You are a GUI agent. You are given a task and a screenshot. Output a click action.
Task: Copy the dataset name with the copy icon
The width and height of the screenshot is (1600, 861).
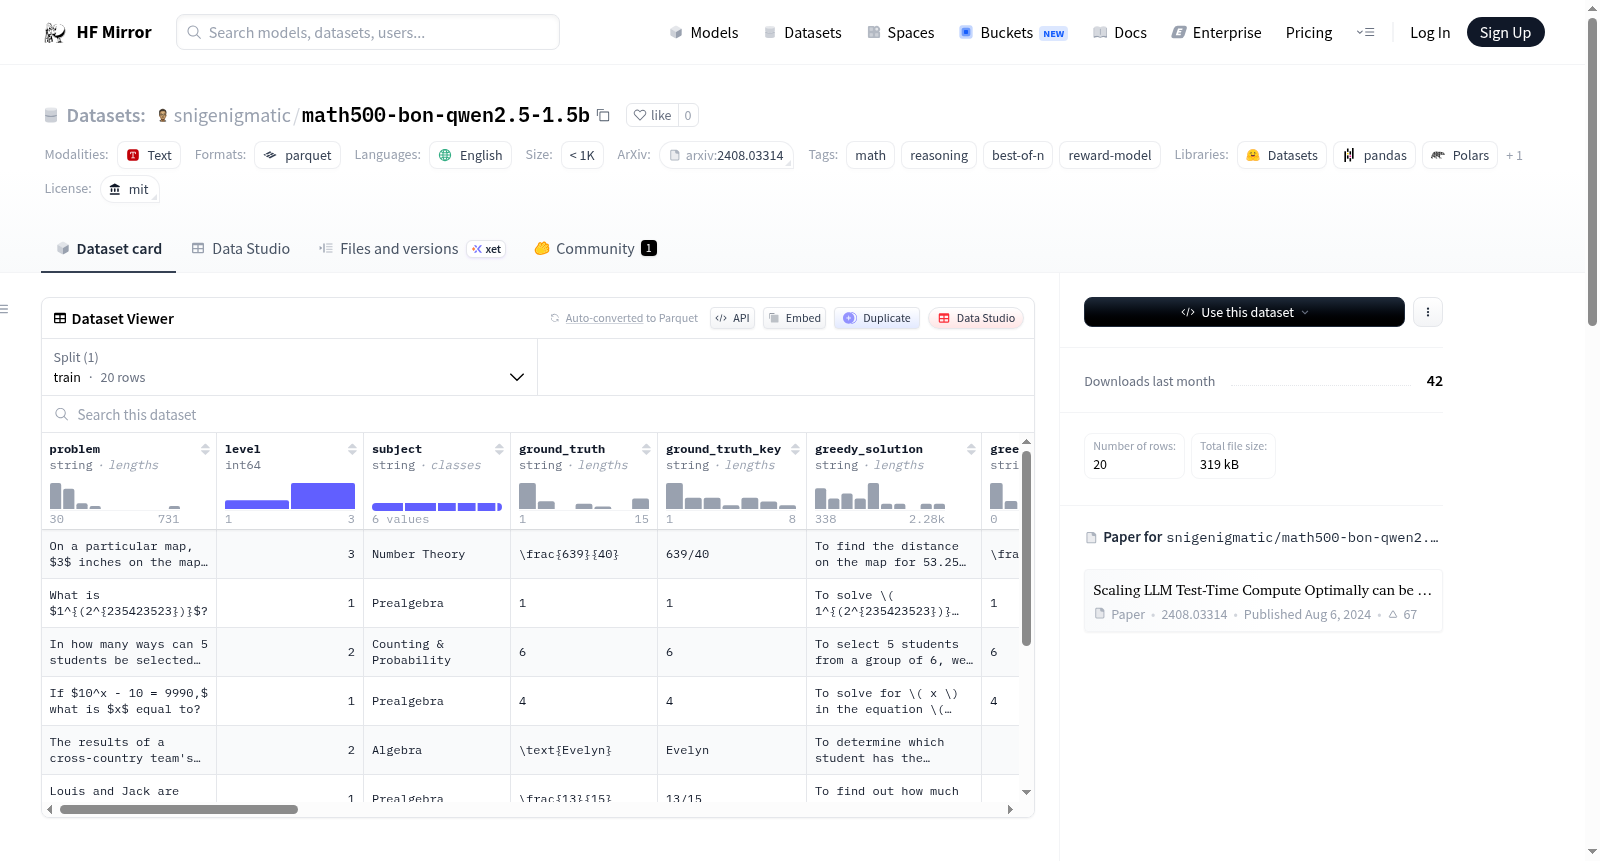coord(603,115)
